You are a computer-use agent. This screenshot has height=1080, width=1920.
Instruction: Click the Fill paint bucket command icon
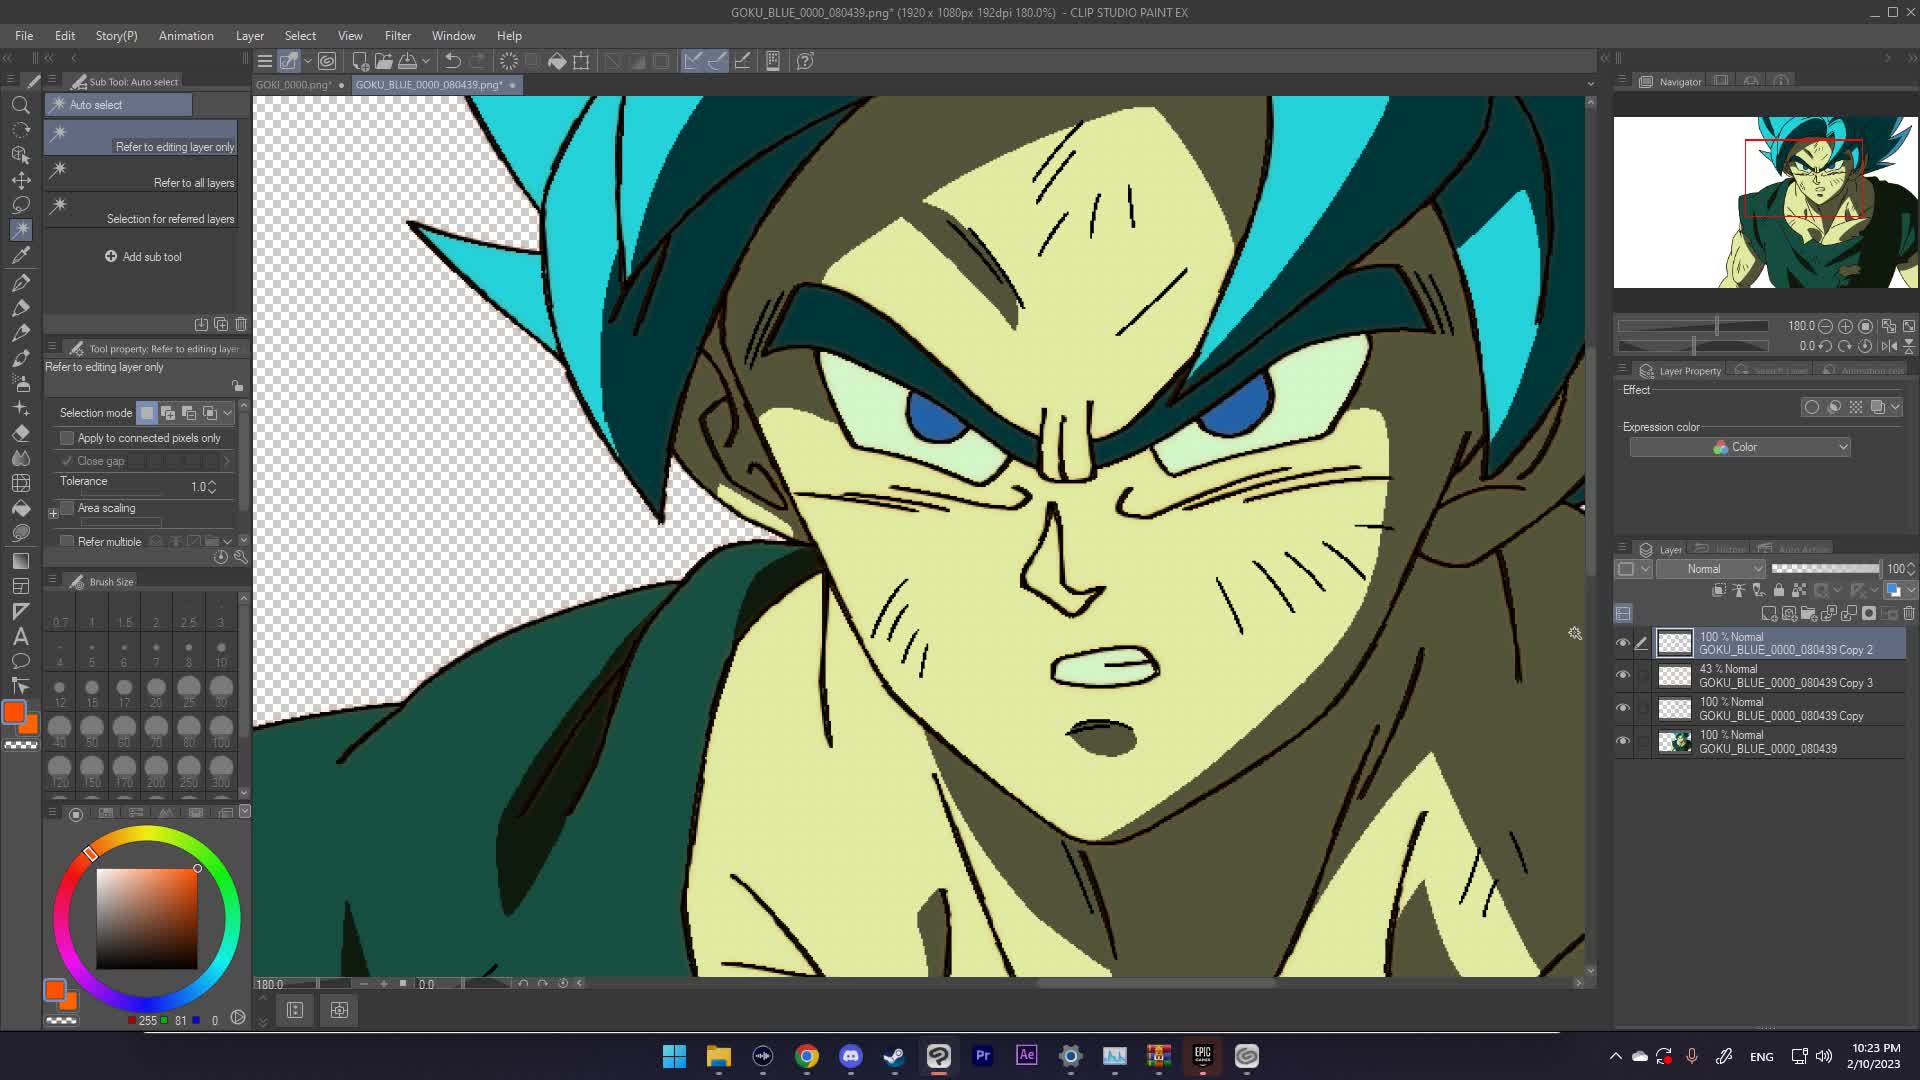557,61
